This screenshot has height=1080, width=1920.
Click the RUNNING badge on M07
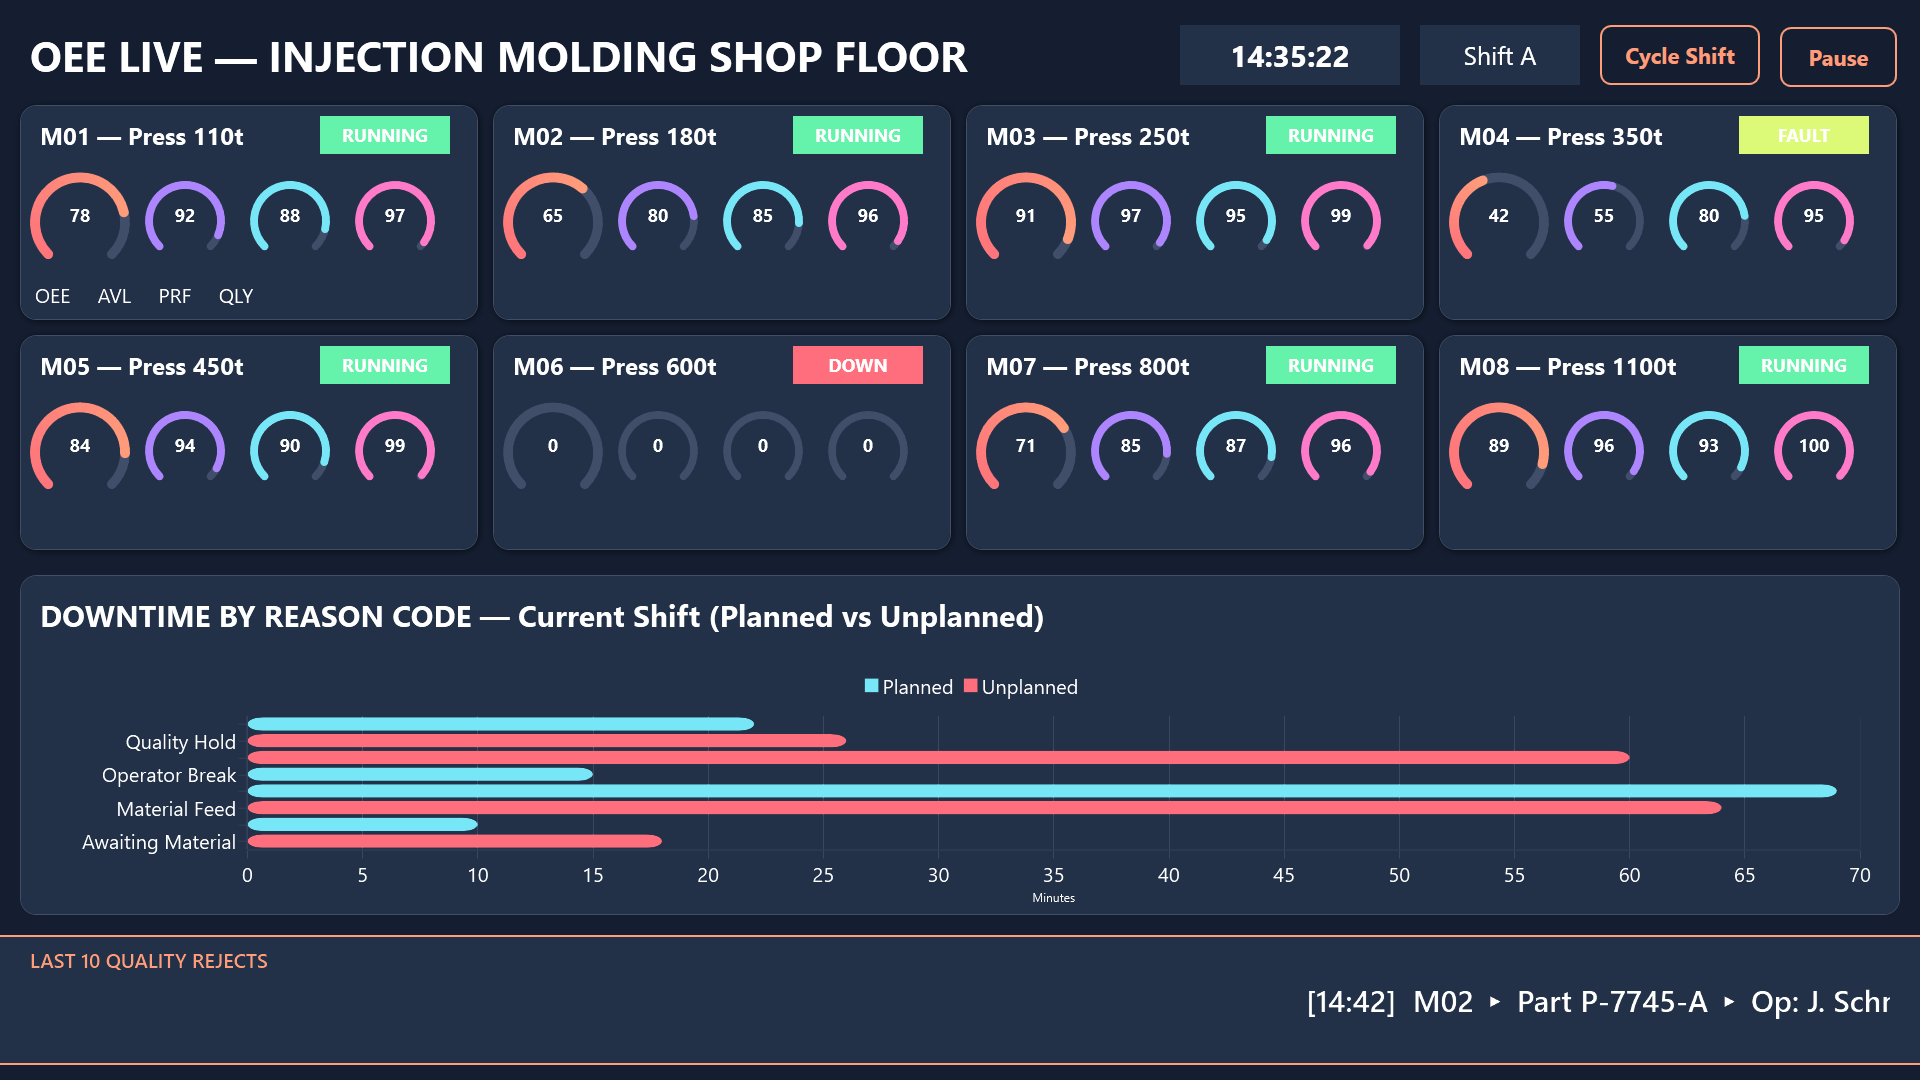(x=1330, y=365)
